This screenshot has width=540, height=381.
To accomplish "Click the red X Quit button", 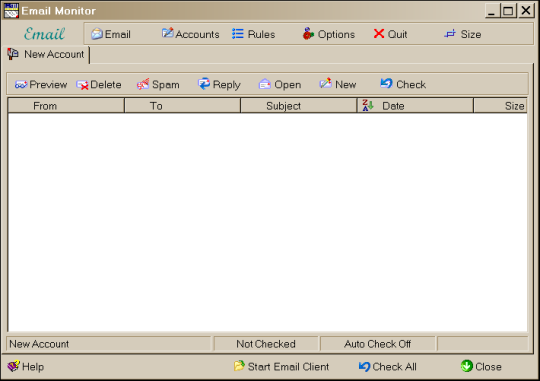I will tap(391, 34).
